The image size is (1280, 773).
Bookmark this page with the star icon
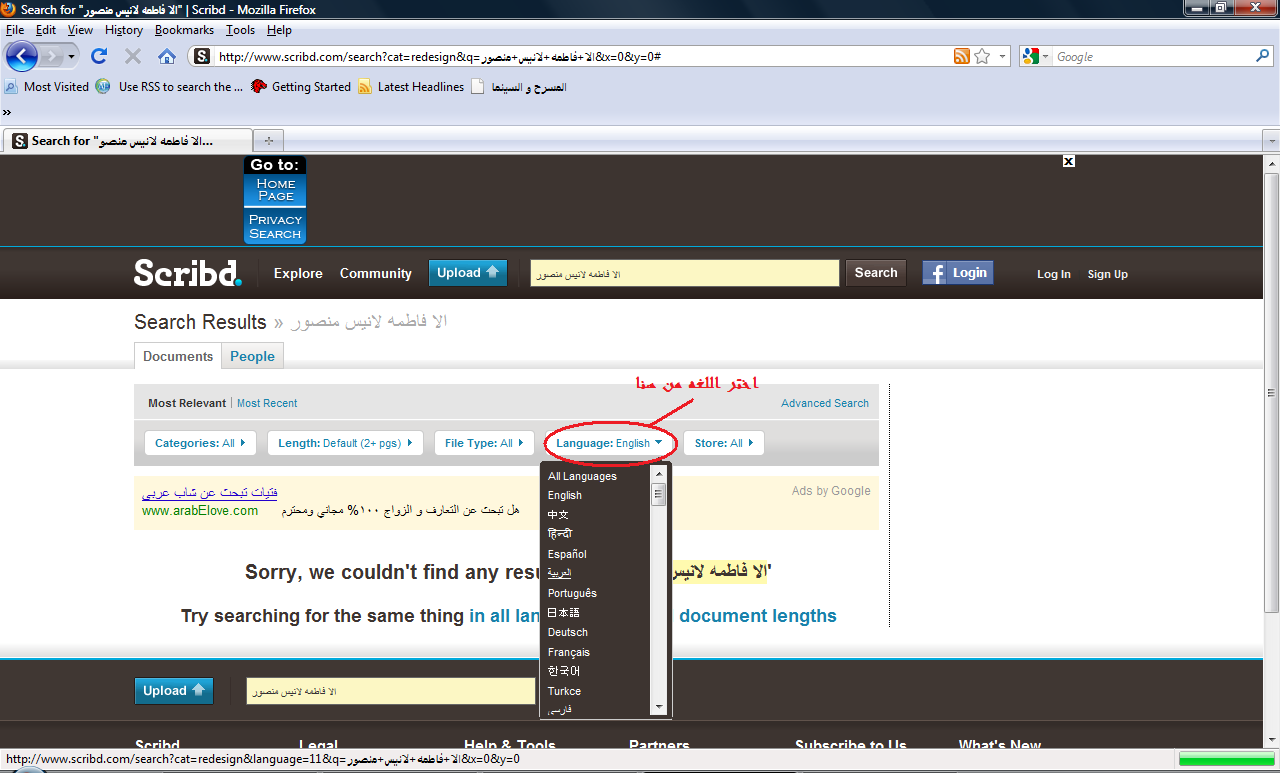[982, 57]
